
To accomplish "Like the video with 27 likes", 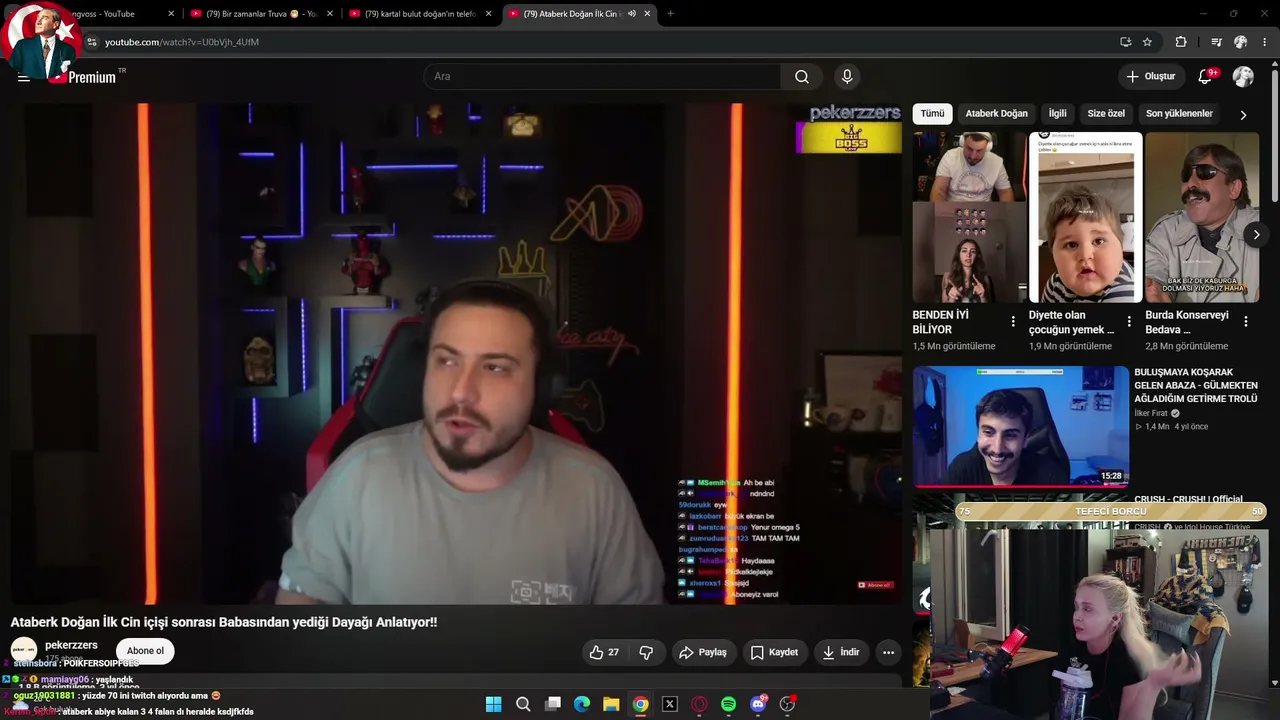I will click(604, 652).
